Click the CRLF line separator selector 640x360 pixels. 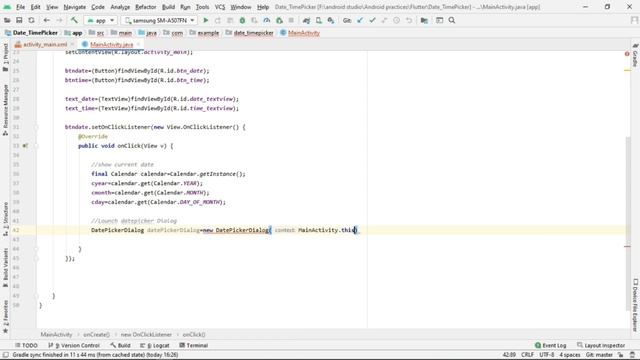tap(527, 355)
